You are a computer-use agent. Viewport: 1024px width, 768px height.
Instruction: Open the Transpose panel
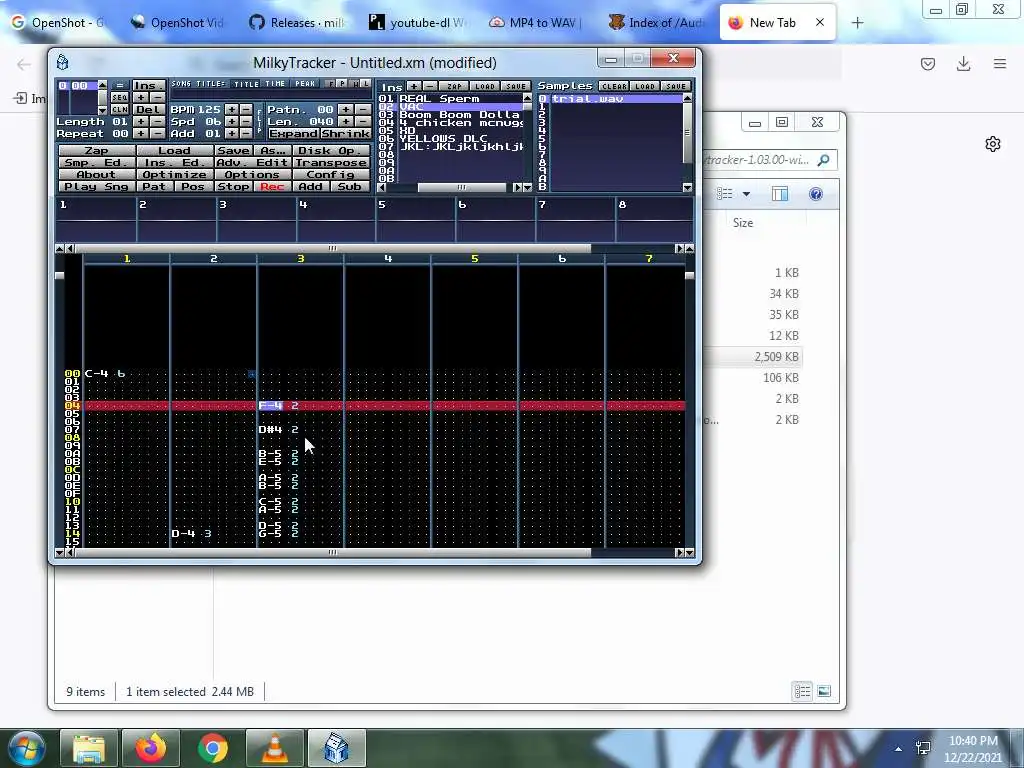coord(331,163)
